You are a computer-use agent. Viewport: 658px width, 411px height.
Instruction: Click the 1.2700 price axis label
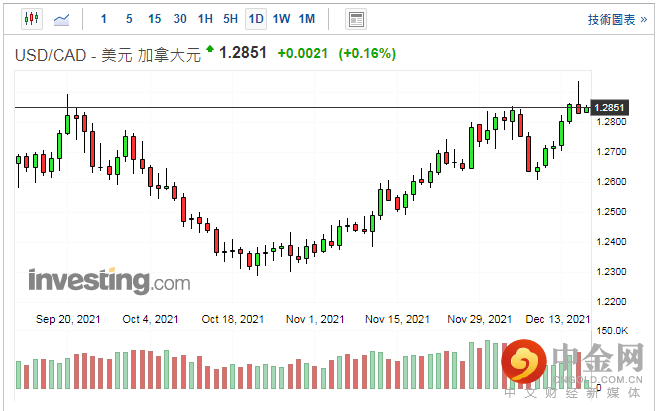[x=611, y=152]
